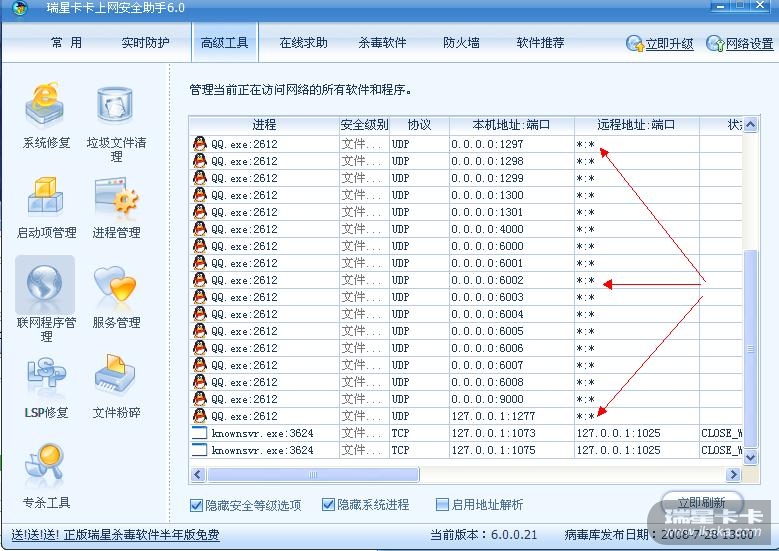
Task: Open the 在线求助 tab
Action: (x=304, y=43)
